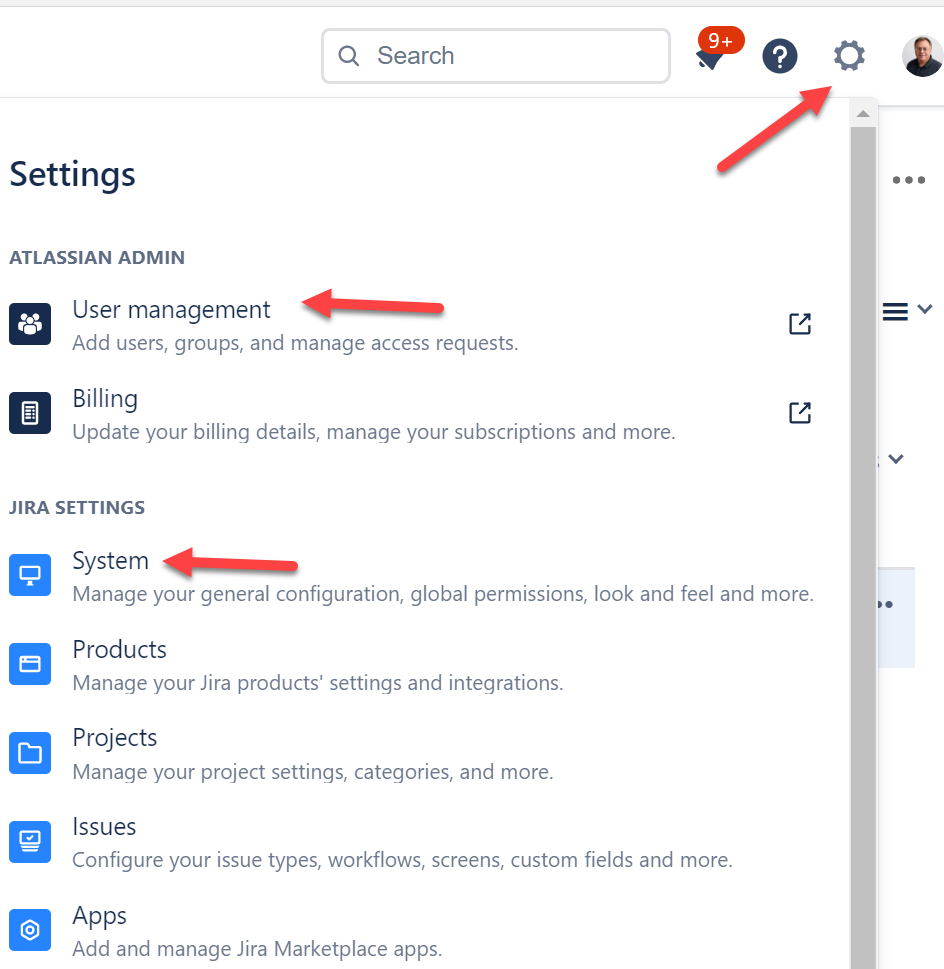Click the Billing document icon

30,413
